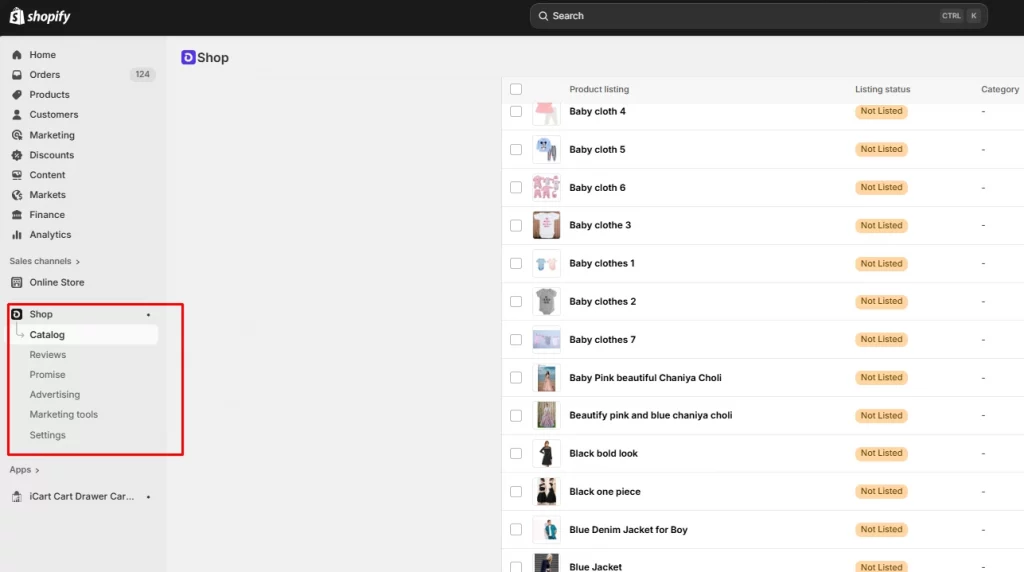Open the Reviews submenu under Shop
The height and width of the screenshot is (572, 1024).
48,355
